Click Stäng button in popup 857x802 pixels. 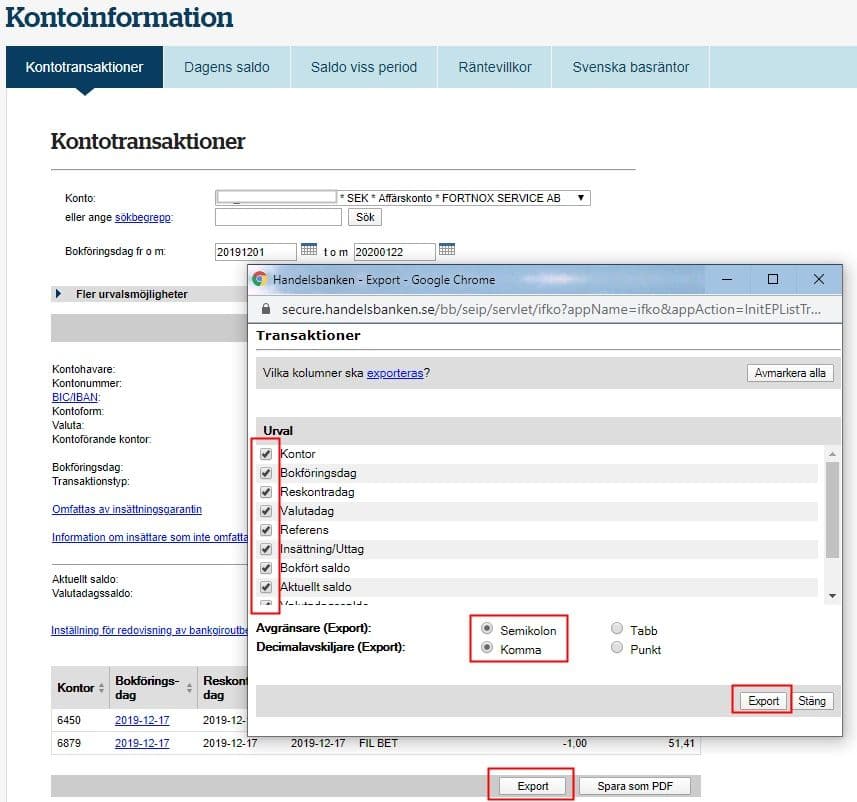(x=812, y=701)
